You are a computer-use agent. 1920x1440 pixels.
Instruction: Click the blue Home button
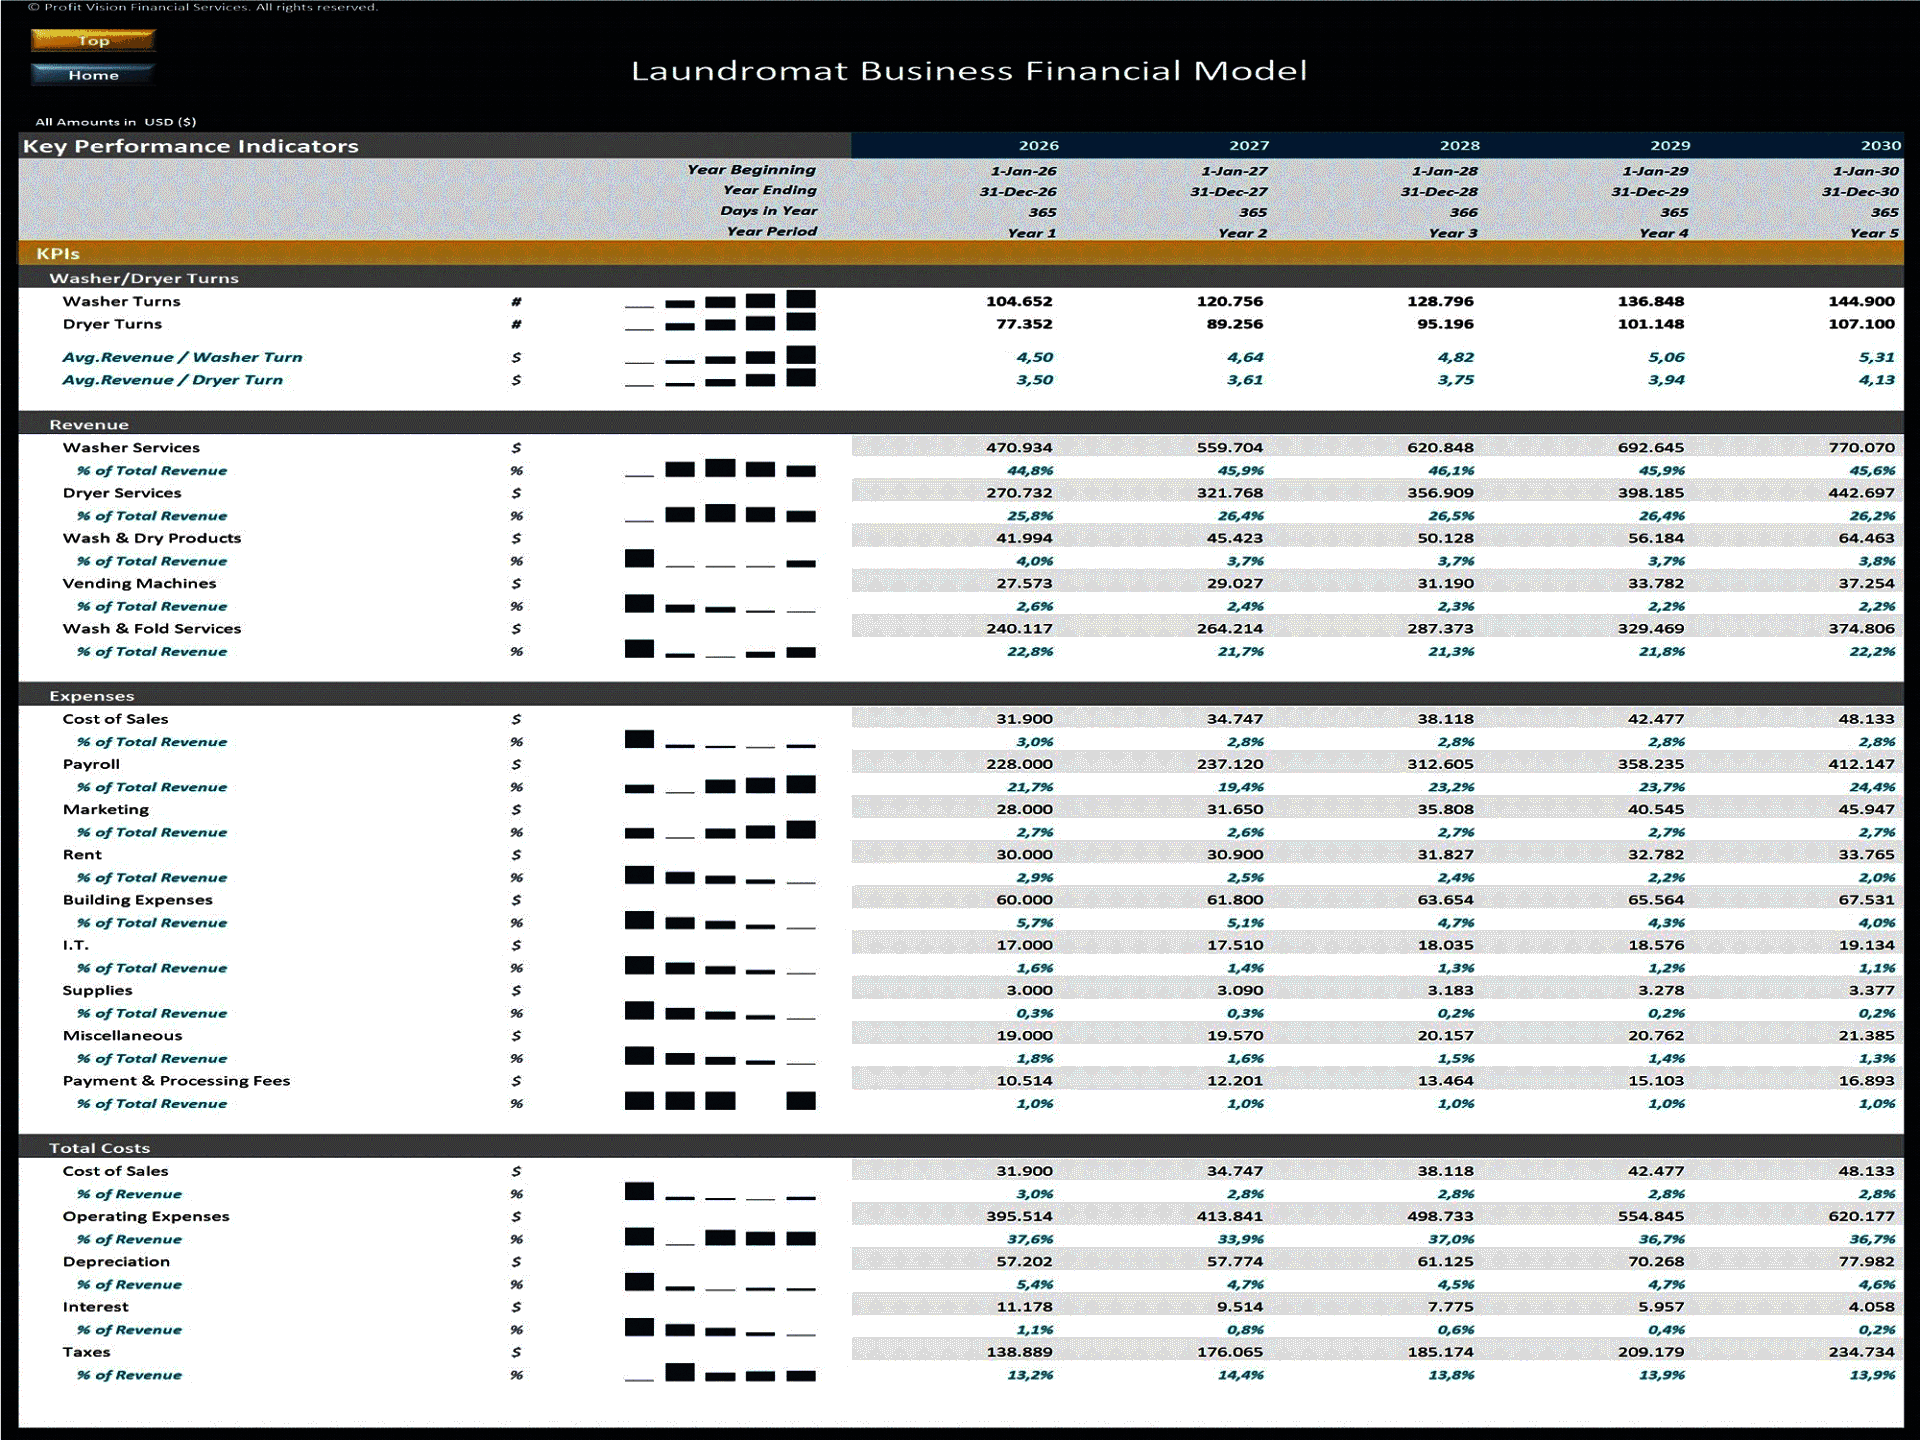point(93,75)
